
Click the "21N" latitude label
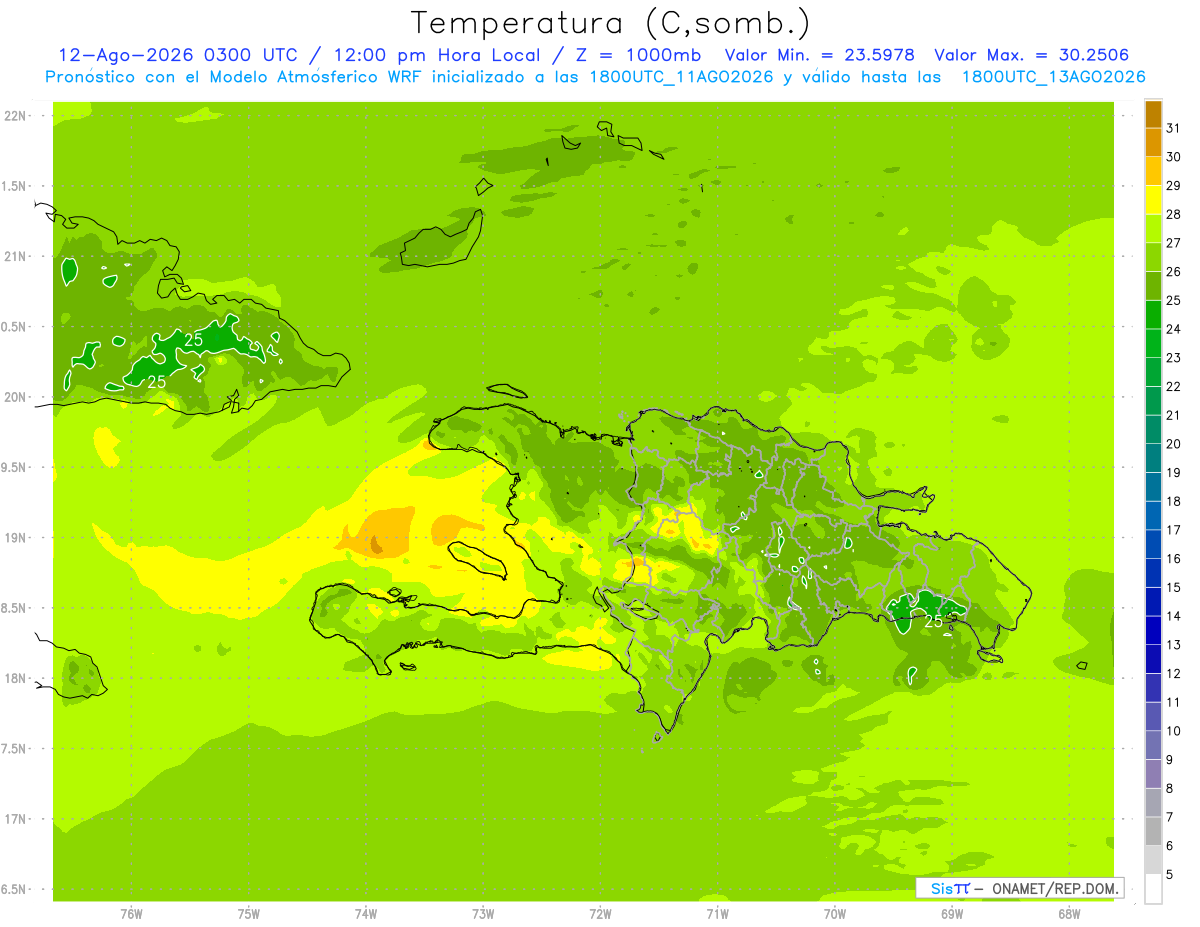pyautogui.click(x=15, y=256)
